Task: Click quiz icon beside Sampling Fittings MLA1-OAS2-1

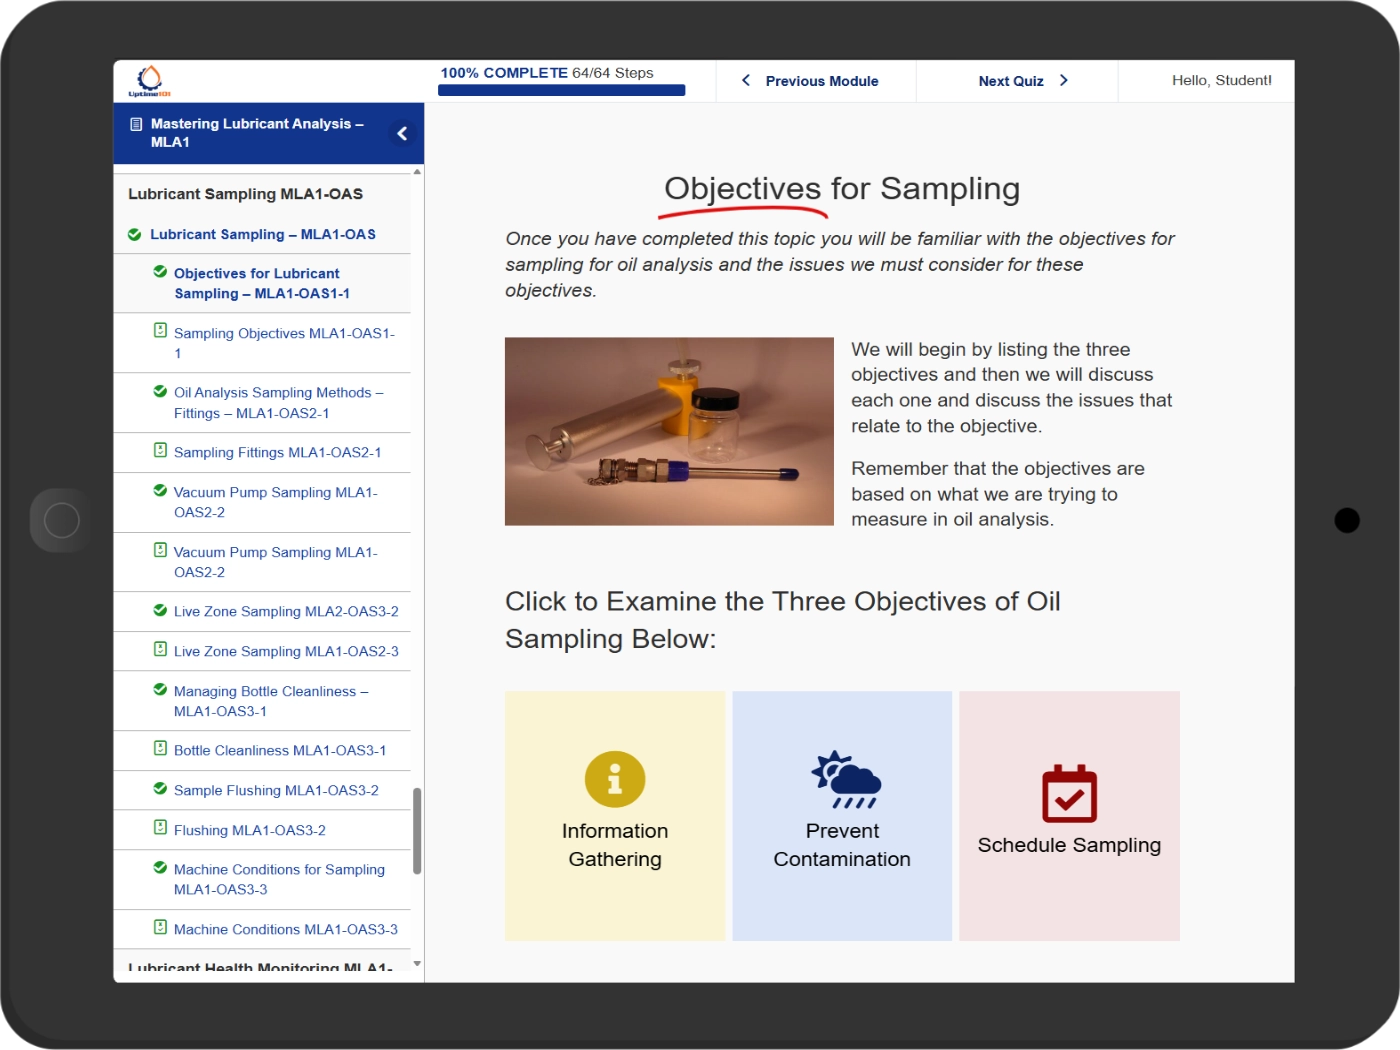Action: click(x=160, y=451)
